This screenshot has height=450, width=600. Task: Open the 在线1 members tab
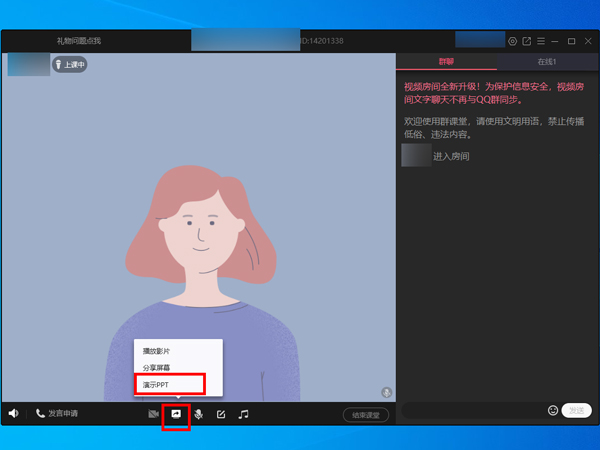(x=547, y=62)
